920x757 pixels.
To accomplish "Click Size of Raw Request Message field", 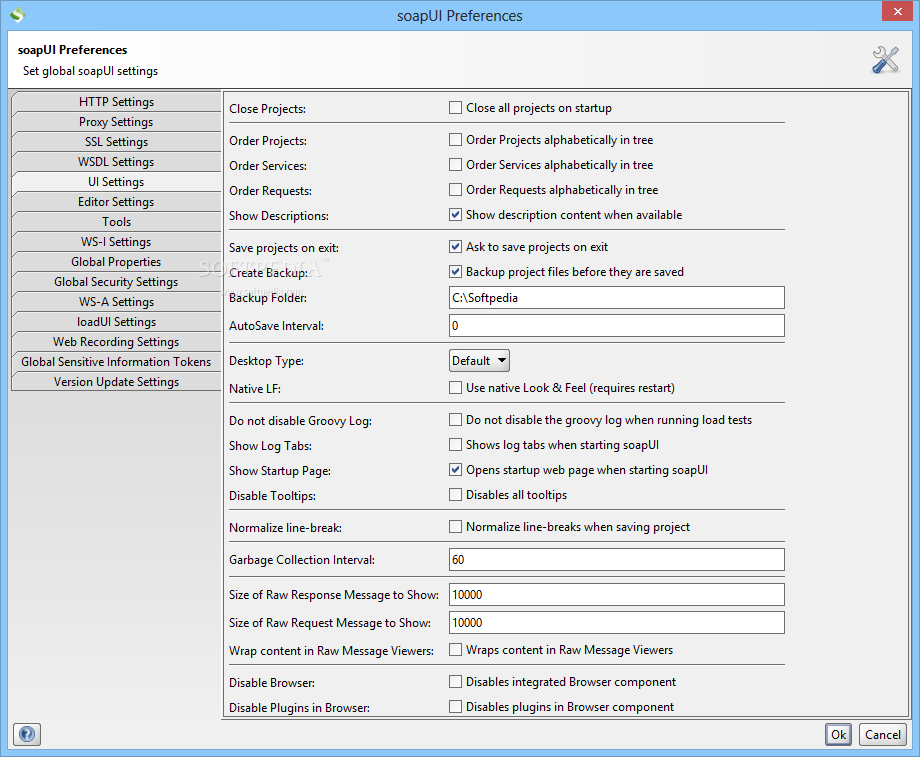I will click(x=617, y=623).
